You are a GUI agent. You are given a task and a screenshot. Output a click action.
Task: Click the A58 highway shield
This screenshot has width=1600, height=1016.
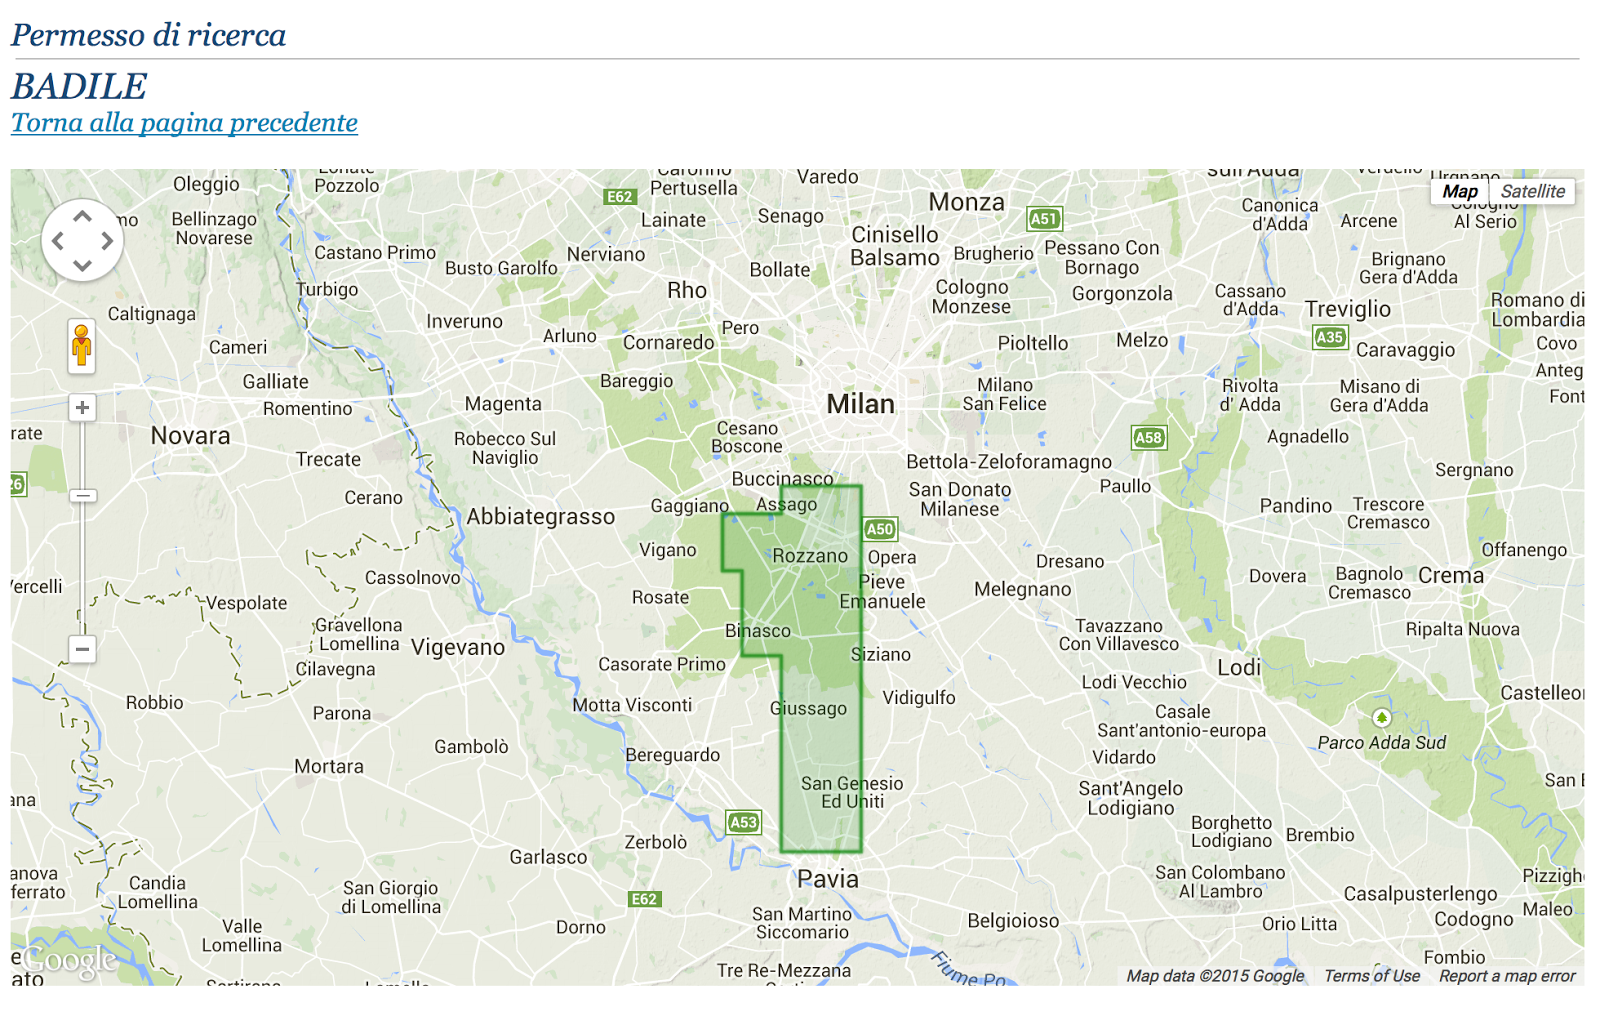[1149, 437]
